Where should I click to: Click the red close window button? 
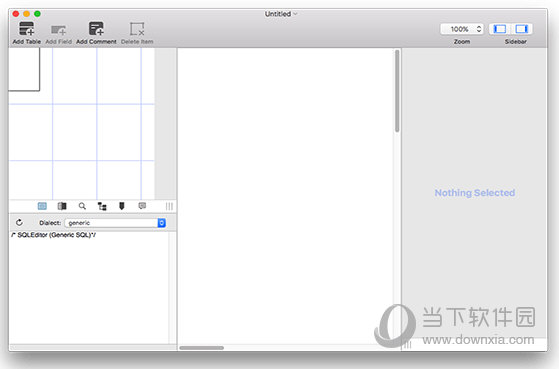coord(16,14)
